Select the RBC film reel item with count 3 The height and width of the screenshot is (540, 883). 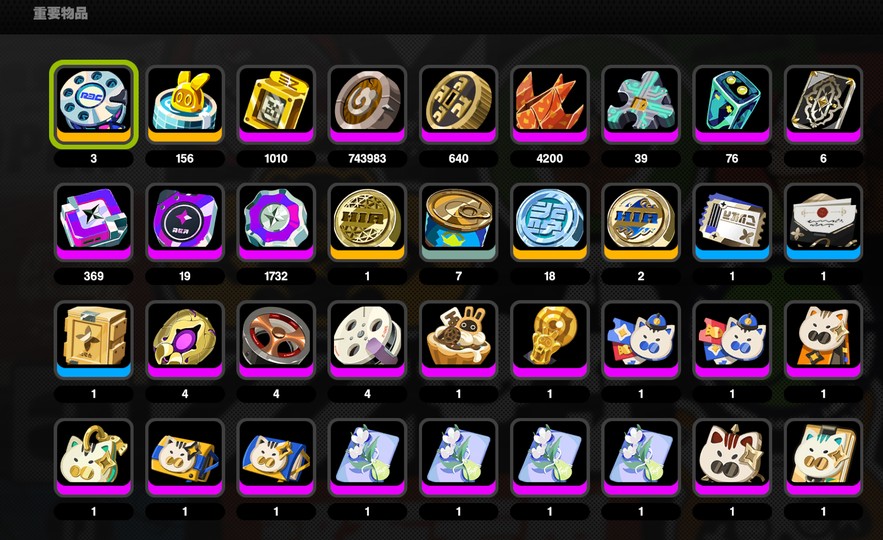pyautogui.click(x=93, y=105)
